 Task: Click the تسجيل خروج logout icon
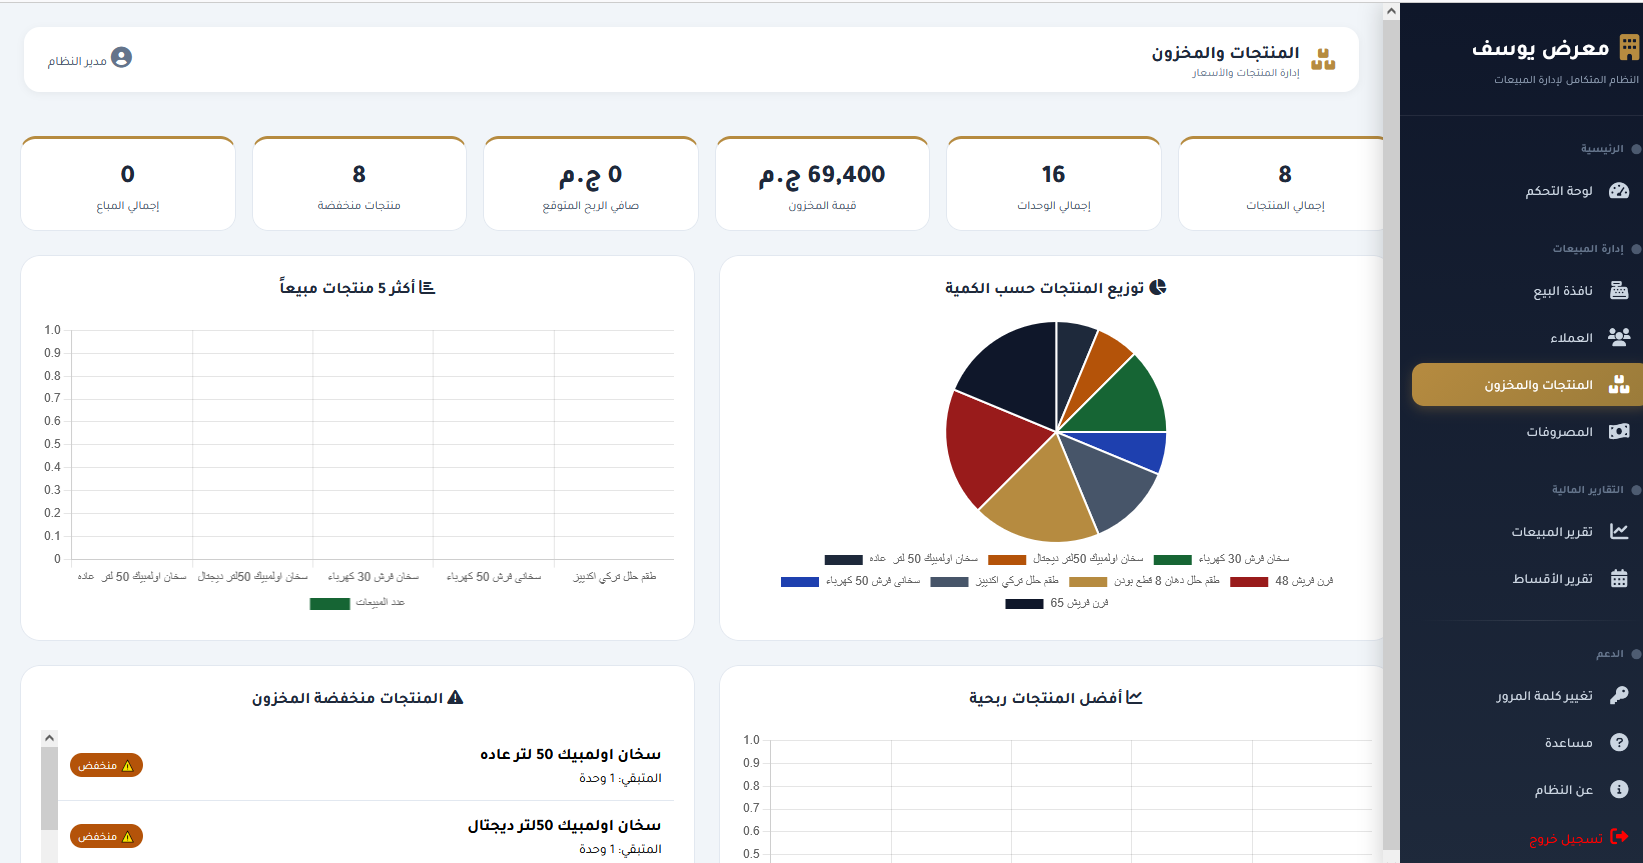pos(1619,837)
